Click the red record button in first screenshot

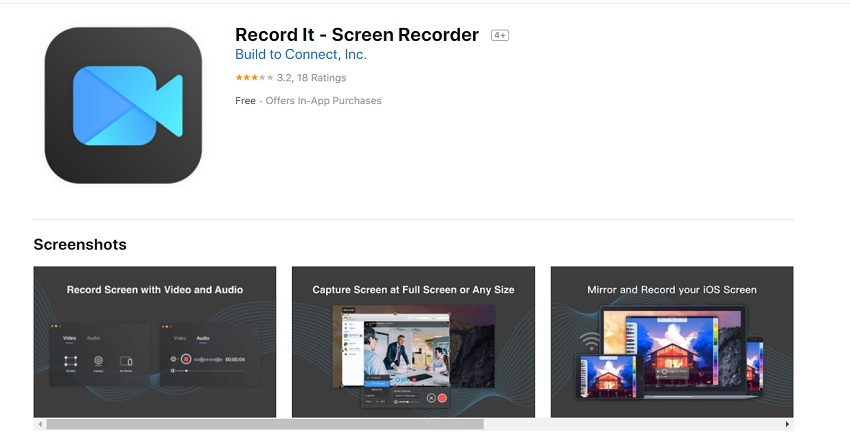pyautogui.click(x=186, y=359)
